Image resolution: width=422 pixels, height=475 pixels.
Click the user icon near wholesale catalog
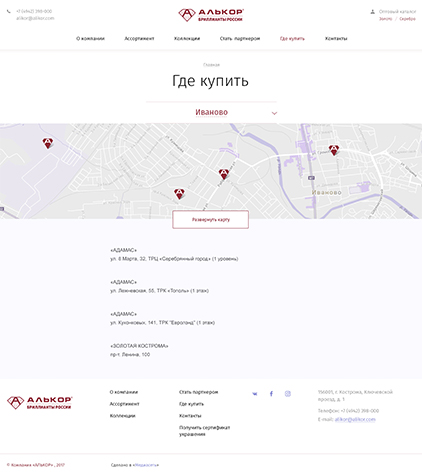tap(373, 12)
